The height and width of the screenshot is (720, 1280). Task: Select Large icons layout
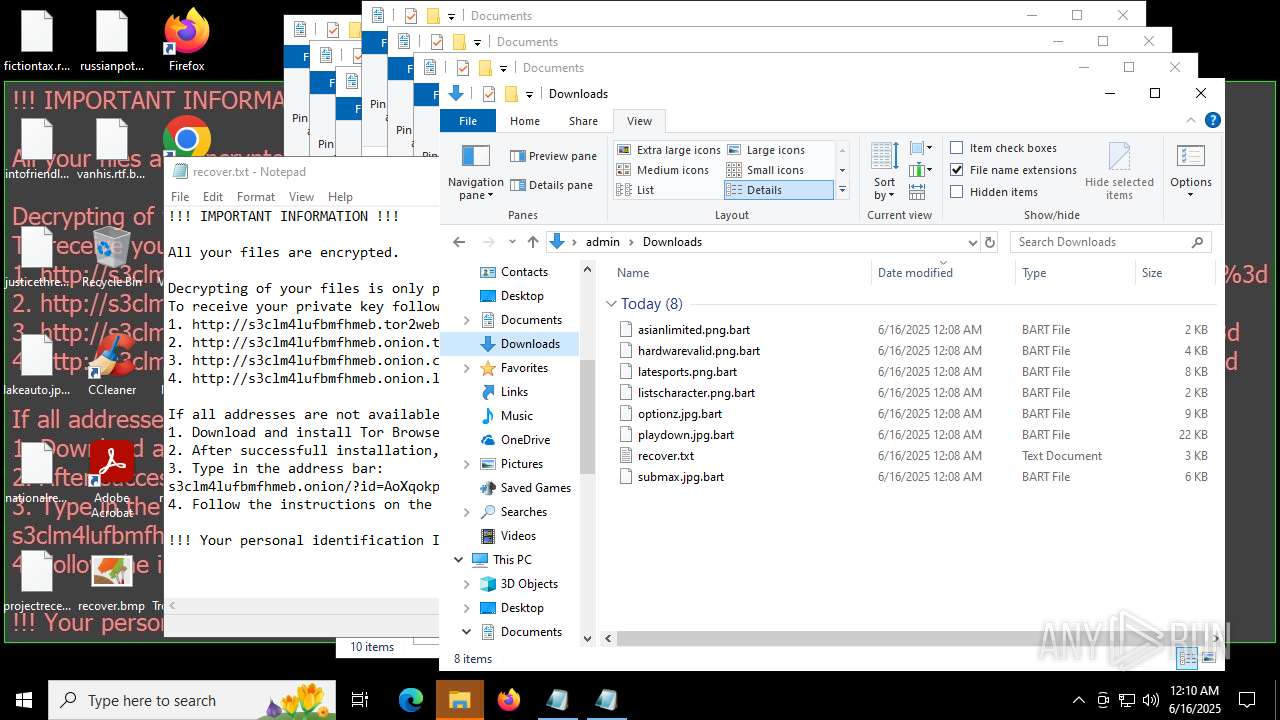[x=766, y=150]
